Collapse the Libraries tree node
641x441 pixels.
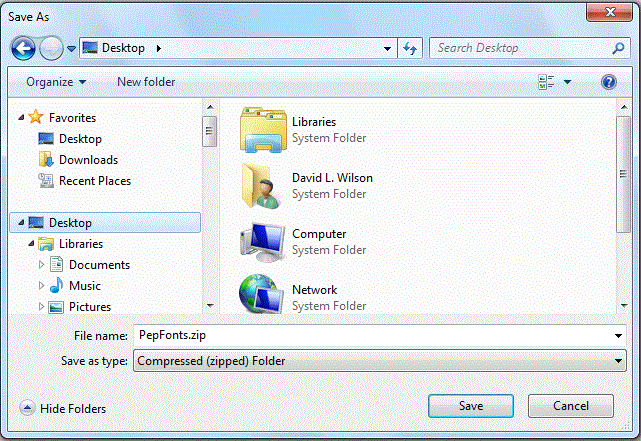pyautogui.click(x=31, y=244)
